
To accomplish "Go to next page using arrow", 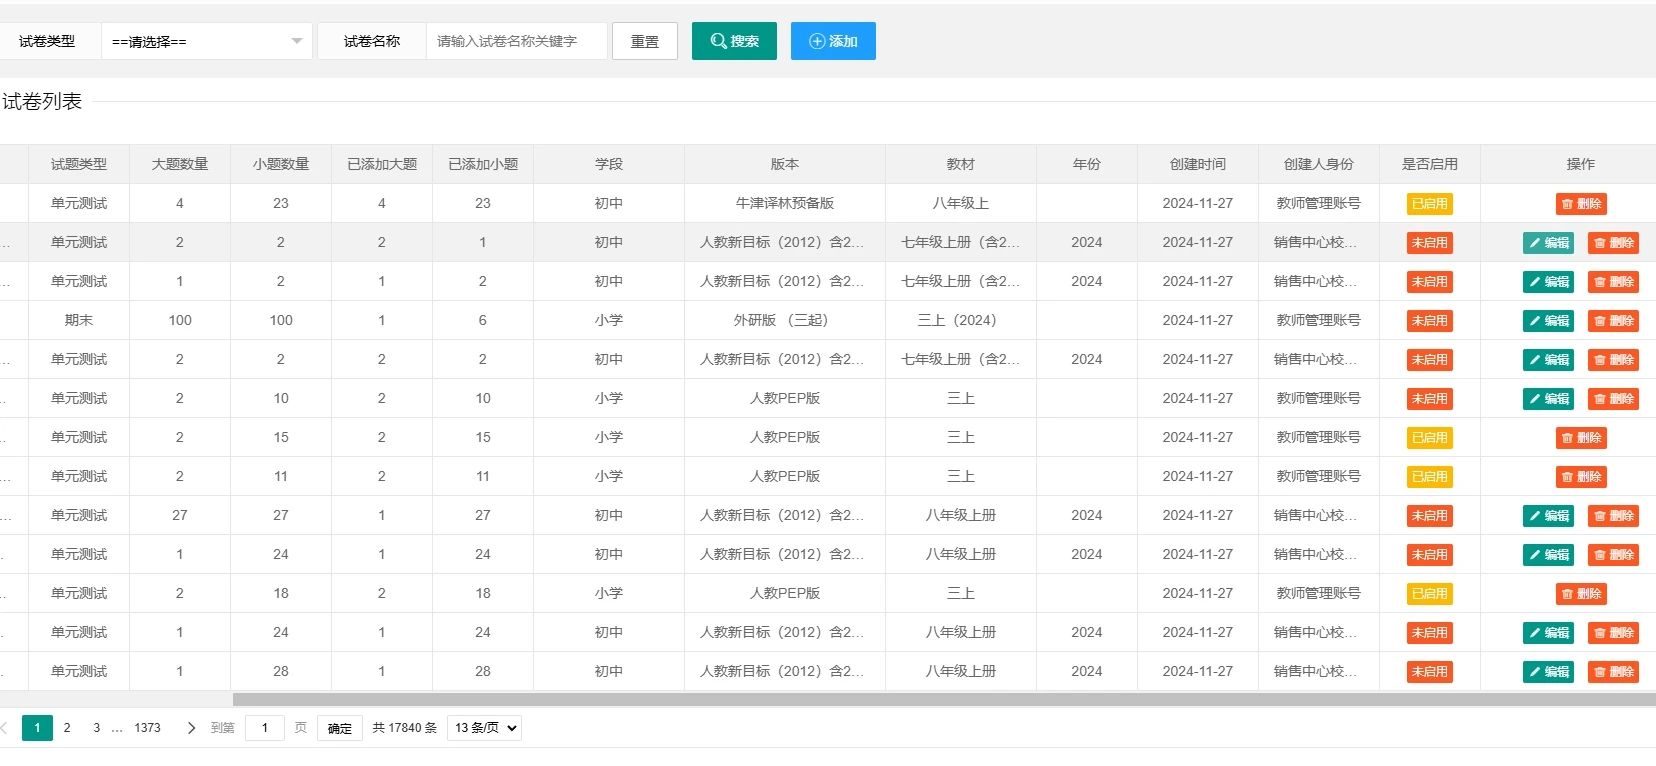I will (191, 728).
